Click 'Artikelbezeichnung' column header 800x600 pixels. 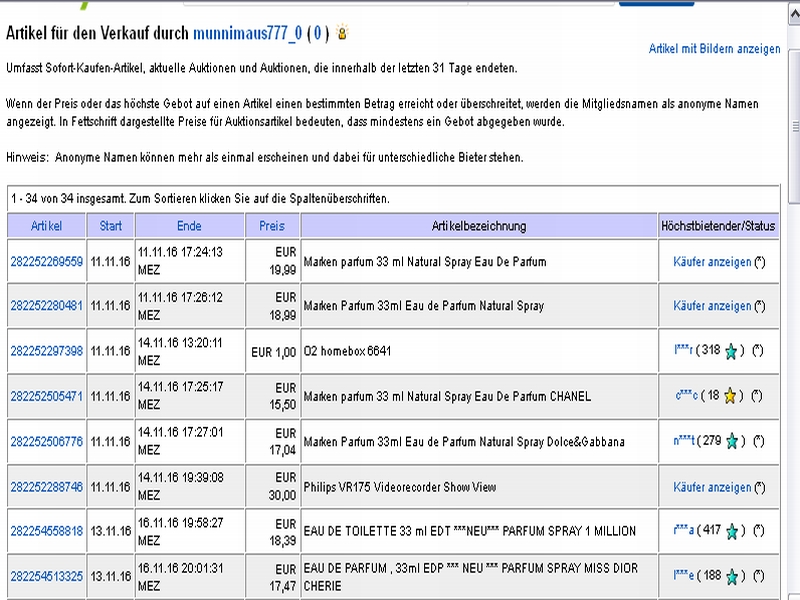tap(479, 226)
